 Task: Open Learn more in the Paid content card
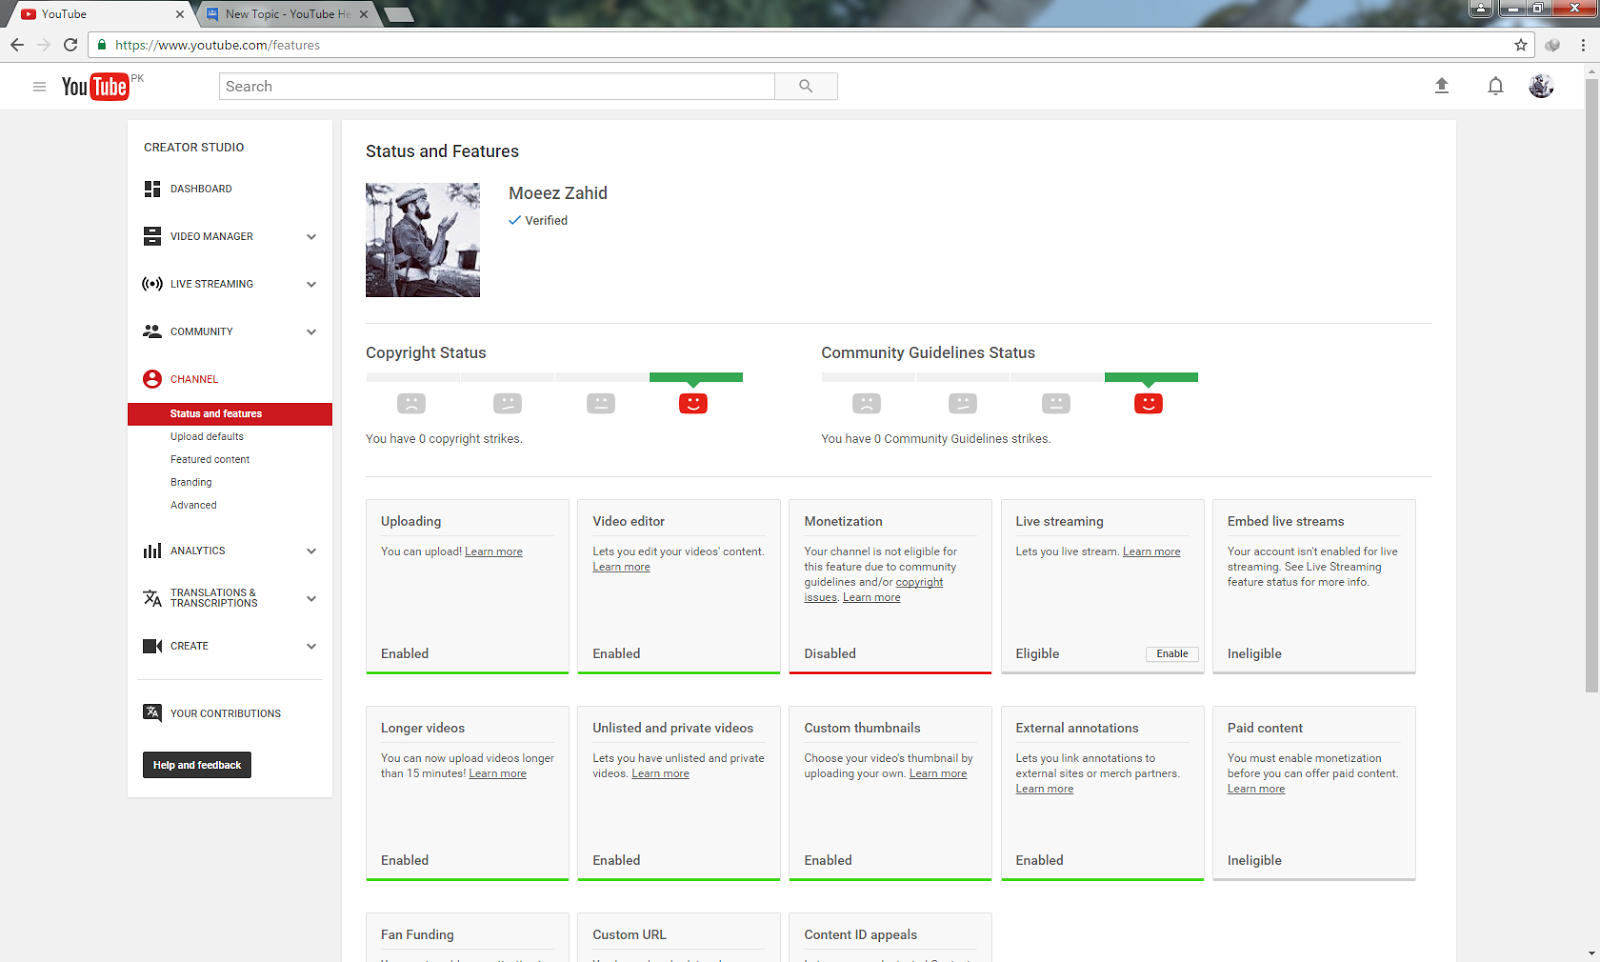click(1256, 789)
